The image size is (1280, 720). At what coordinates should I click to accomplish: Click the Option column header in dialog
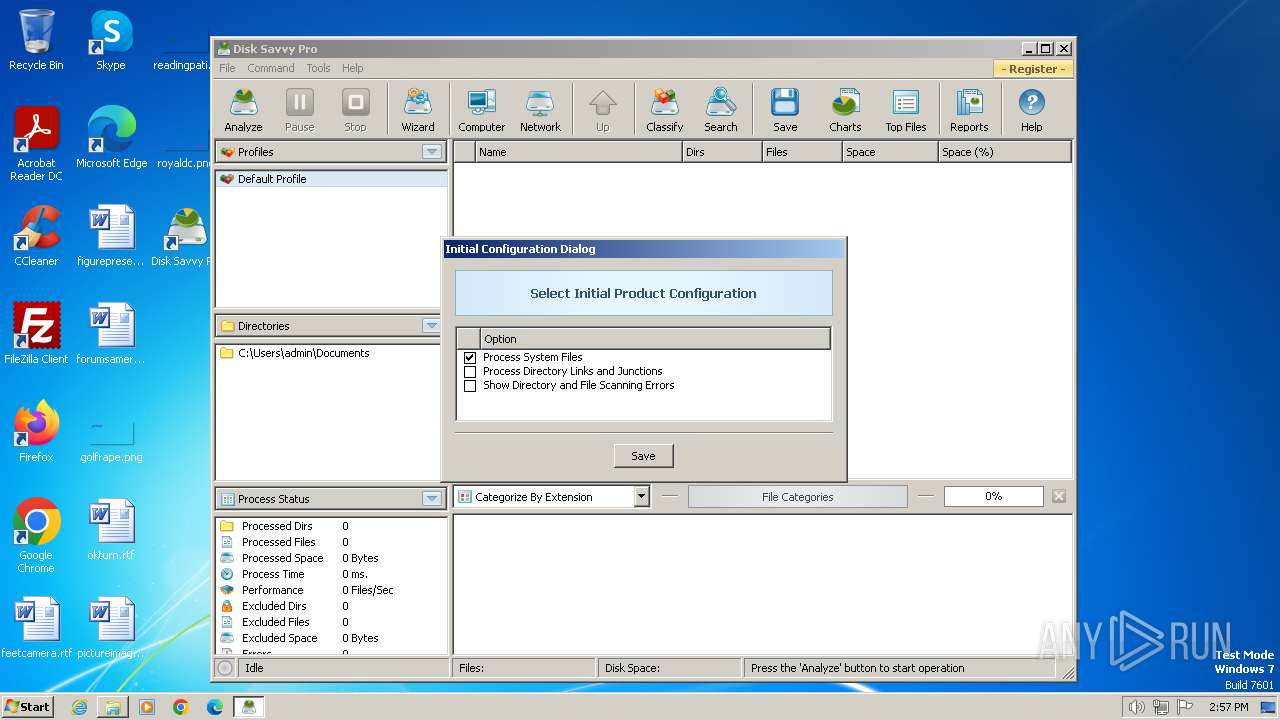655,339
